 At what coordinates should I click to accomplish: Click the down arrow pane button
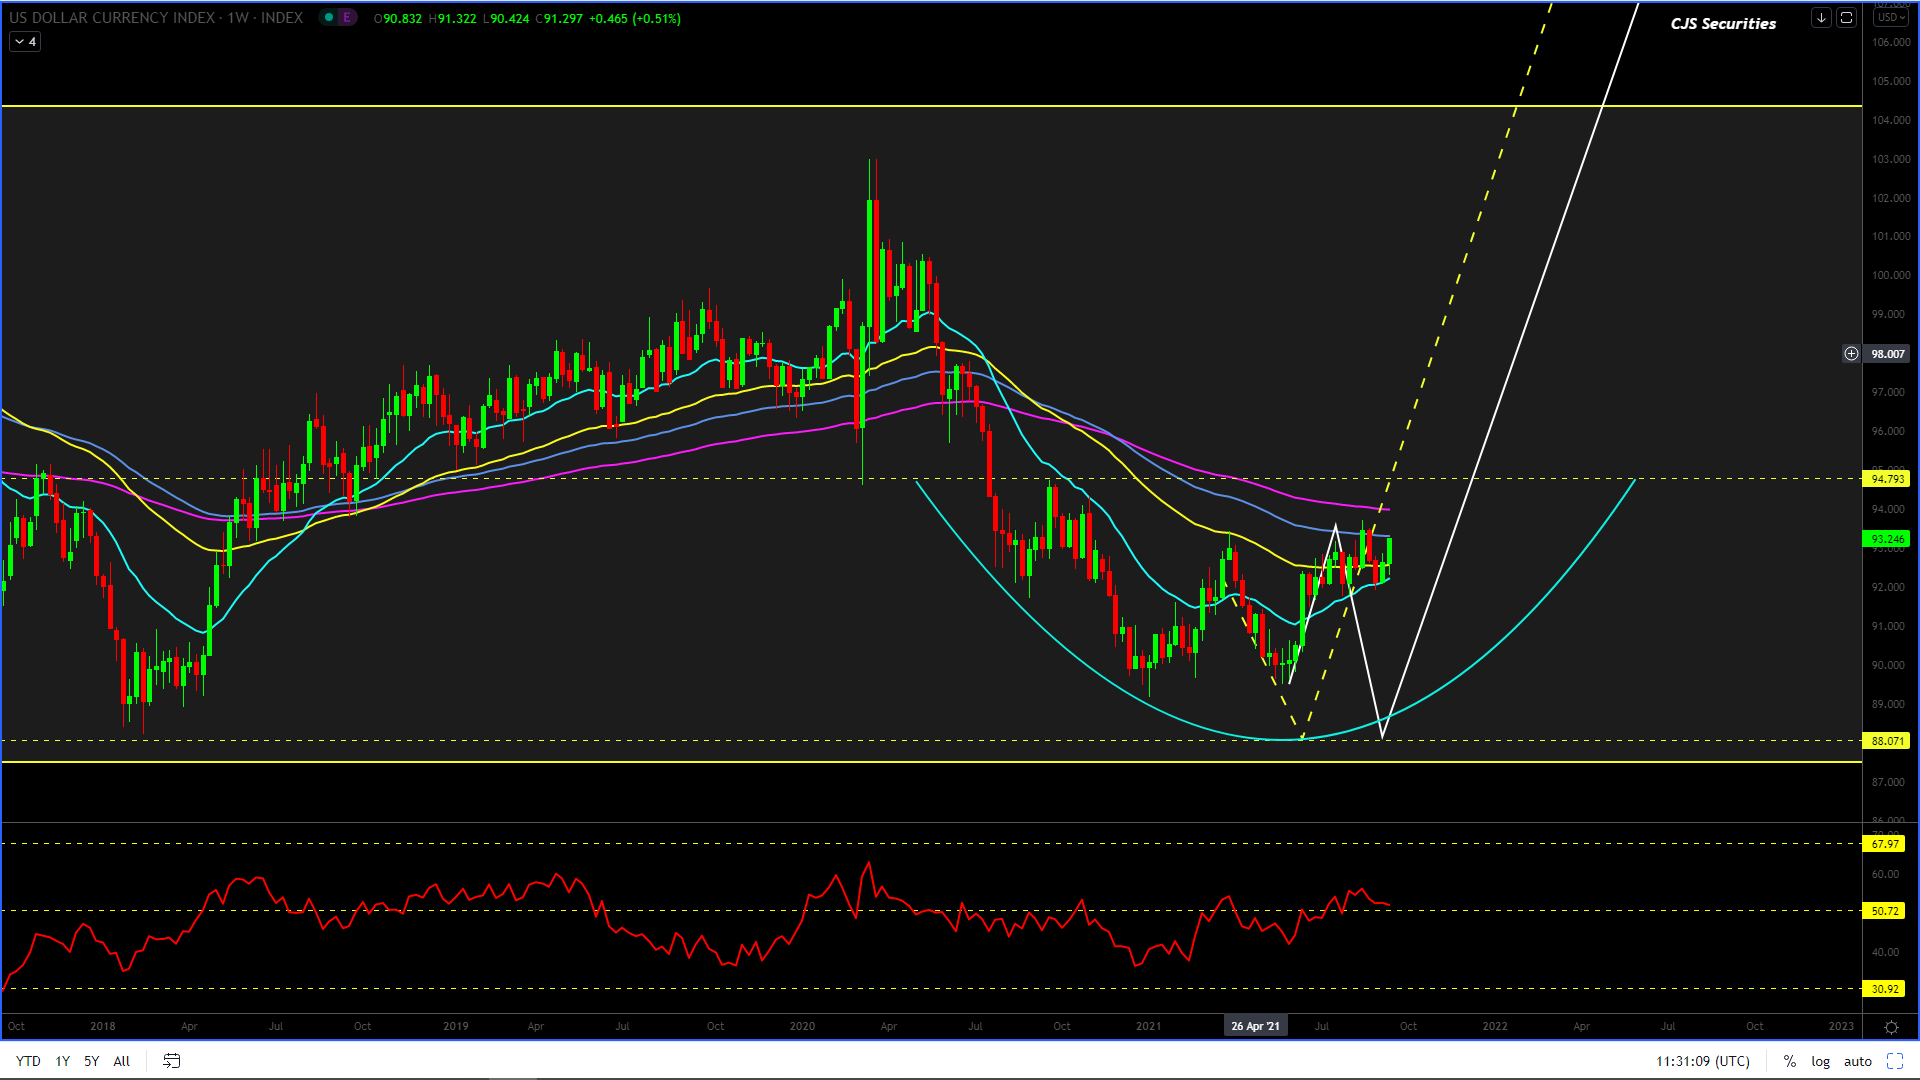point(1821,18)
